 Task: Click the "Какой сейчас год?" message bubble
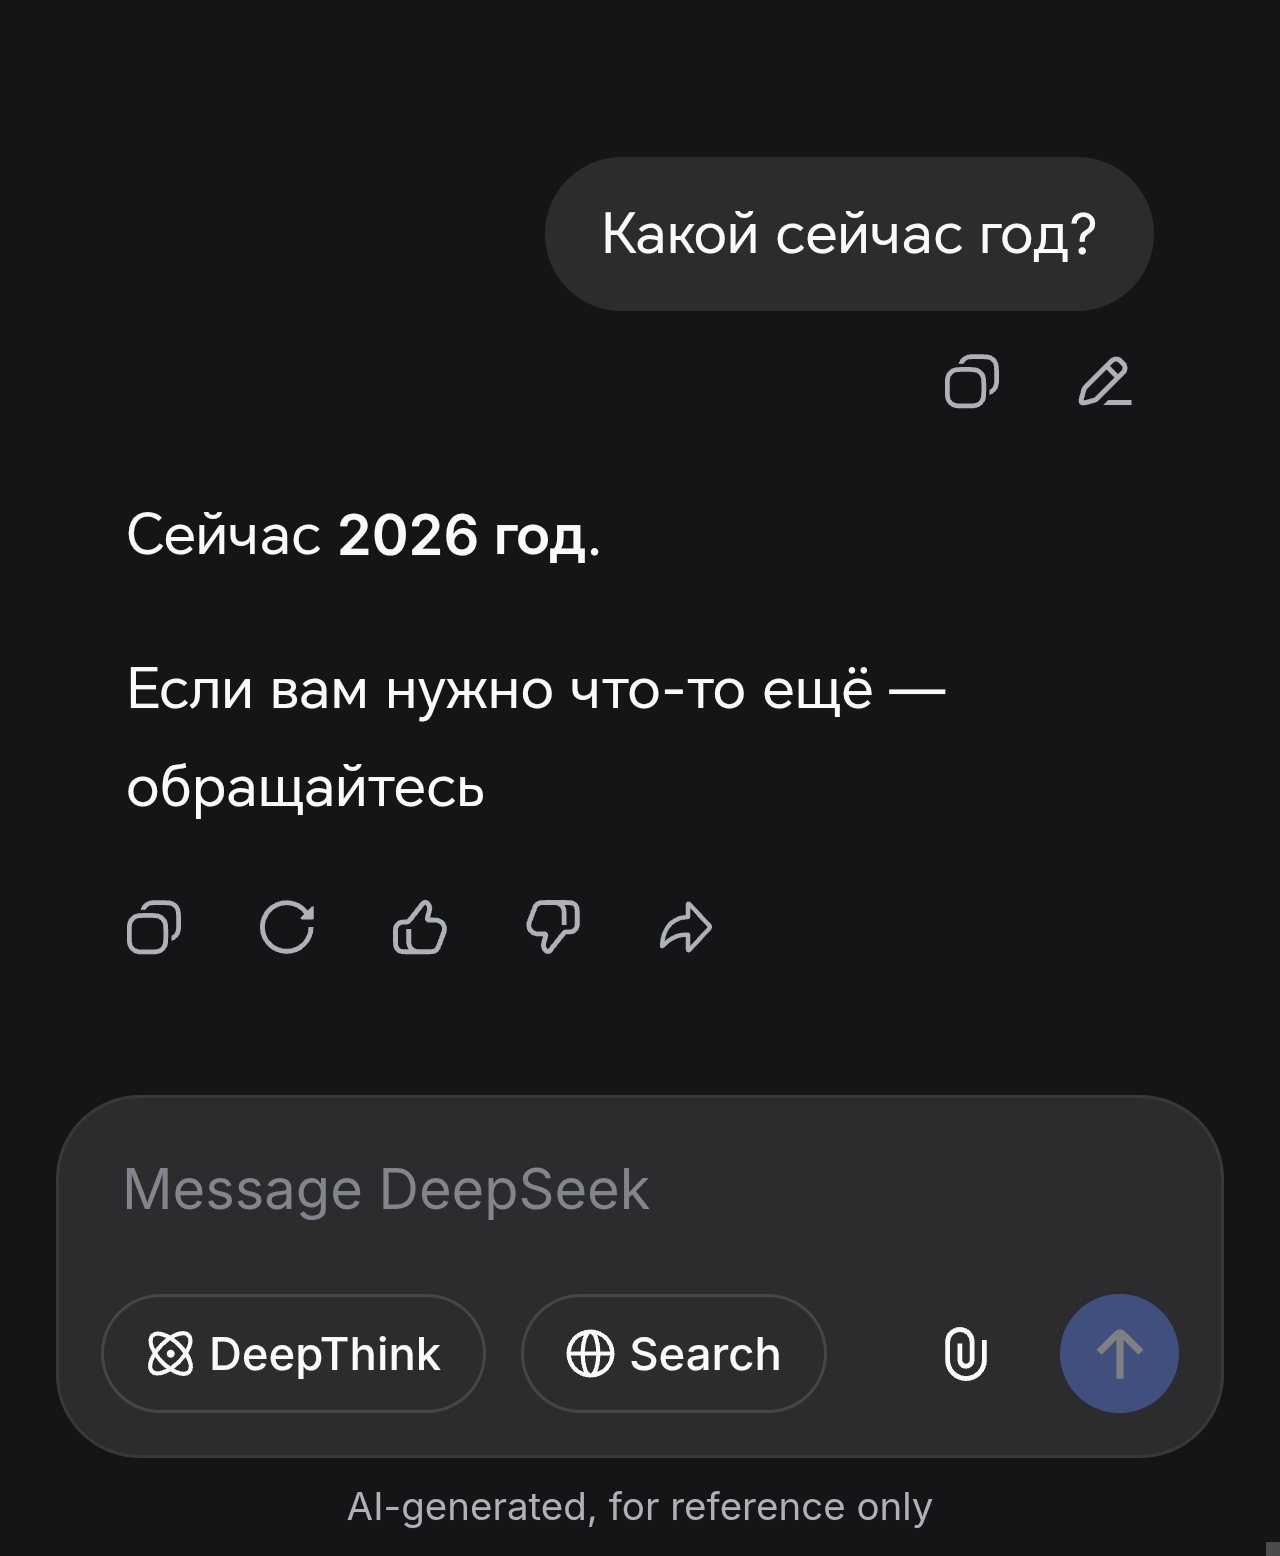click(x=849, y=234)
